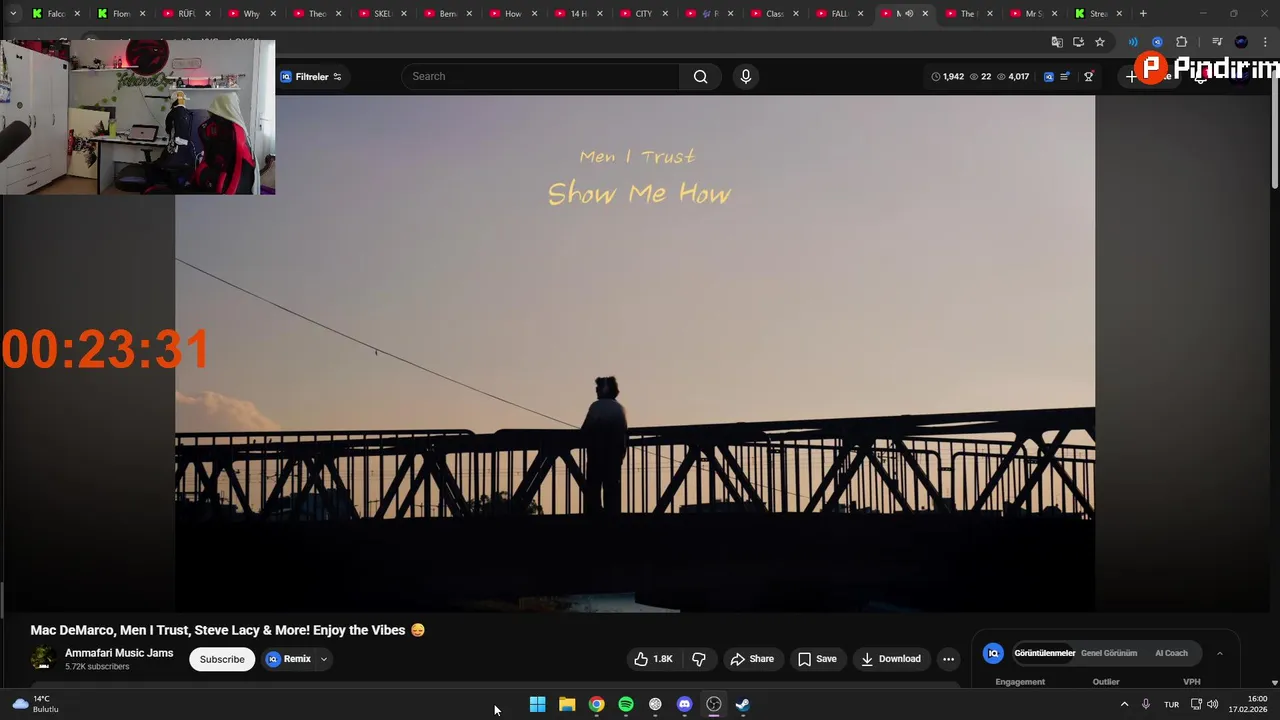Click the YouTube search magnifier button
This screenshot has width=1280, height=720.
(x=700, y=77)
